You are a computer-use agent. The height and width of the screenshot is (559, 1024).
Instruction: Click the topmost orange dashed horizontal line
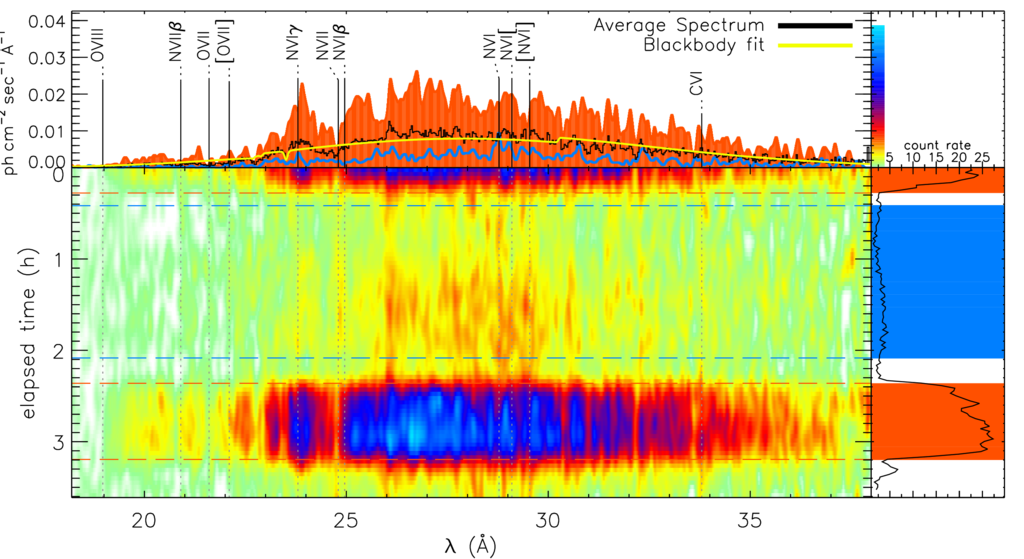(x=470, y=193)
